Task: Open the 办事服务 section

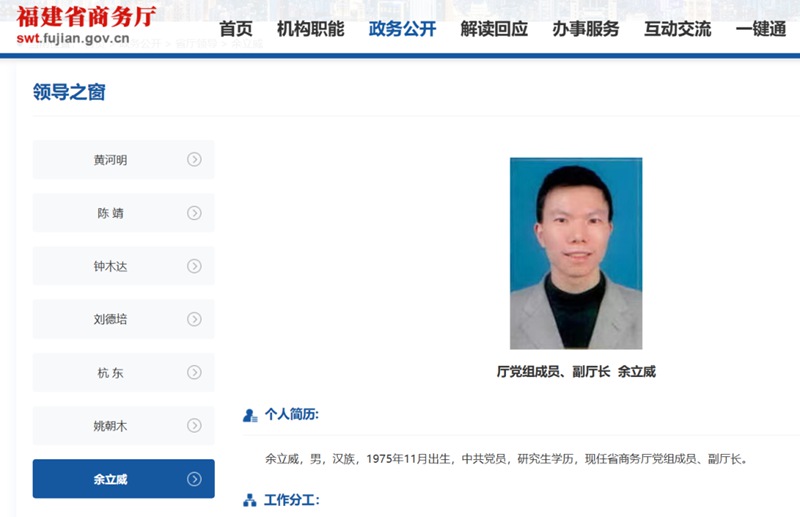Action: [586, 29]
